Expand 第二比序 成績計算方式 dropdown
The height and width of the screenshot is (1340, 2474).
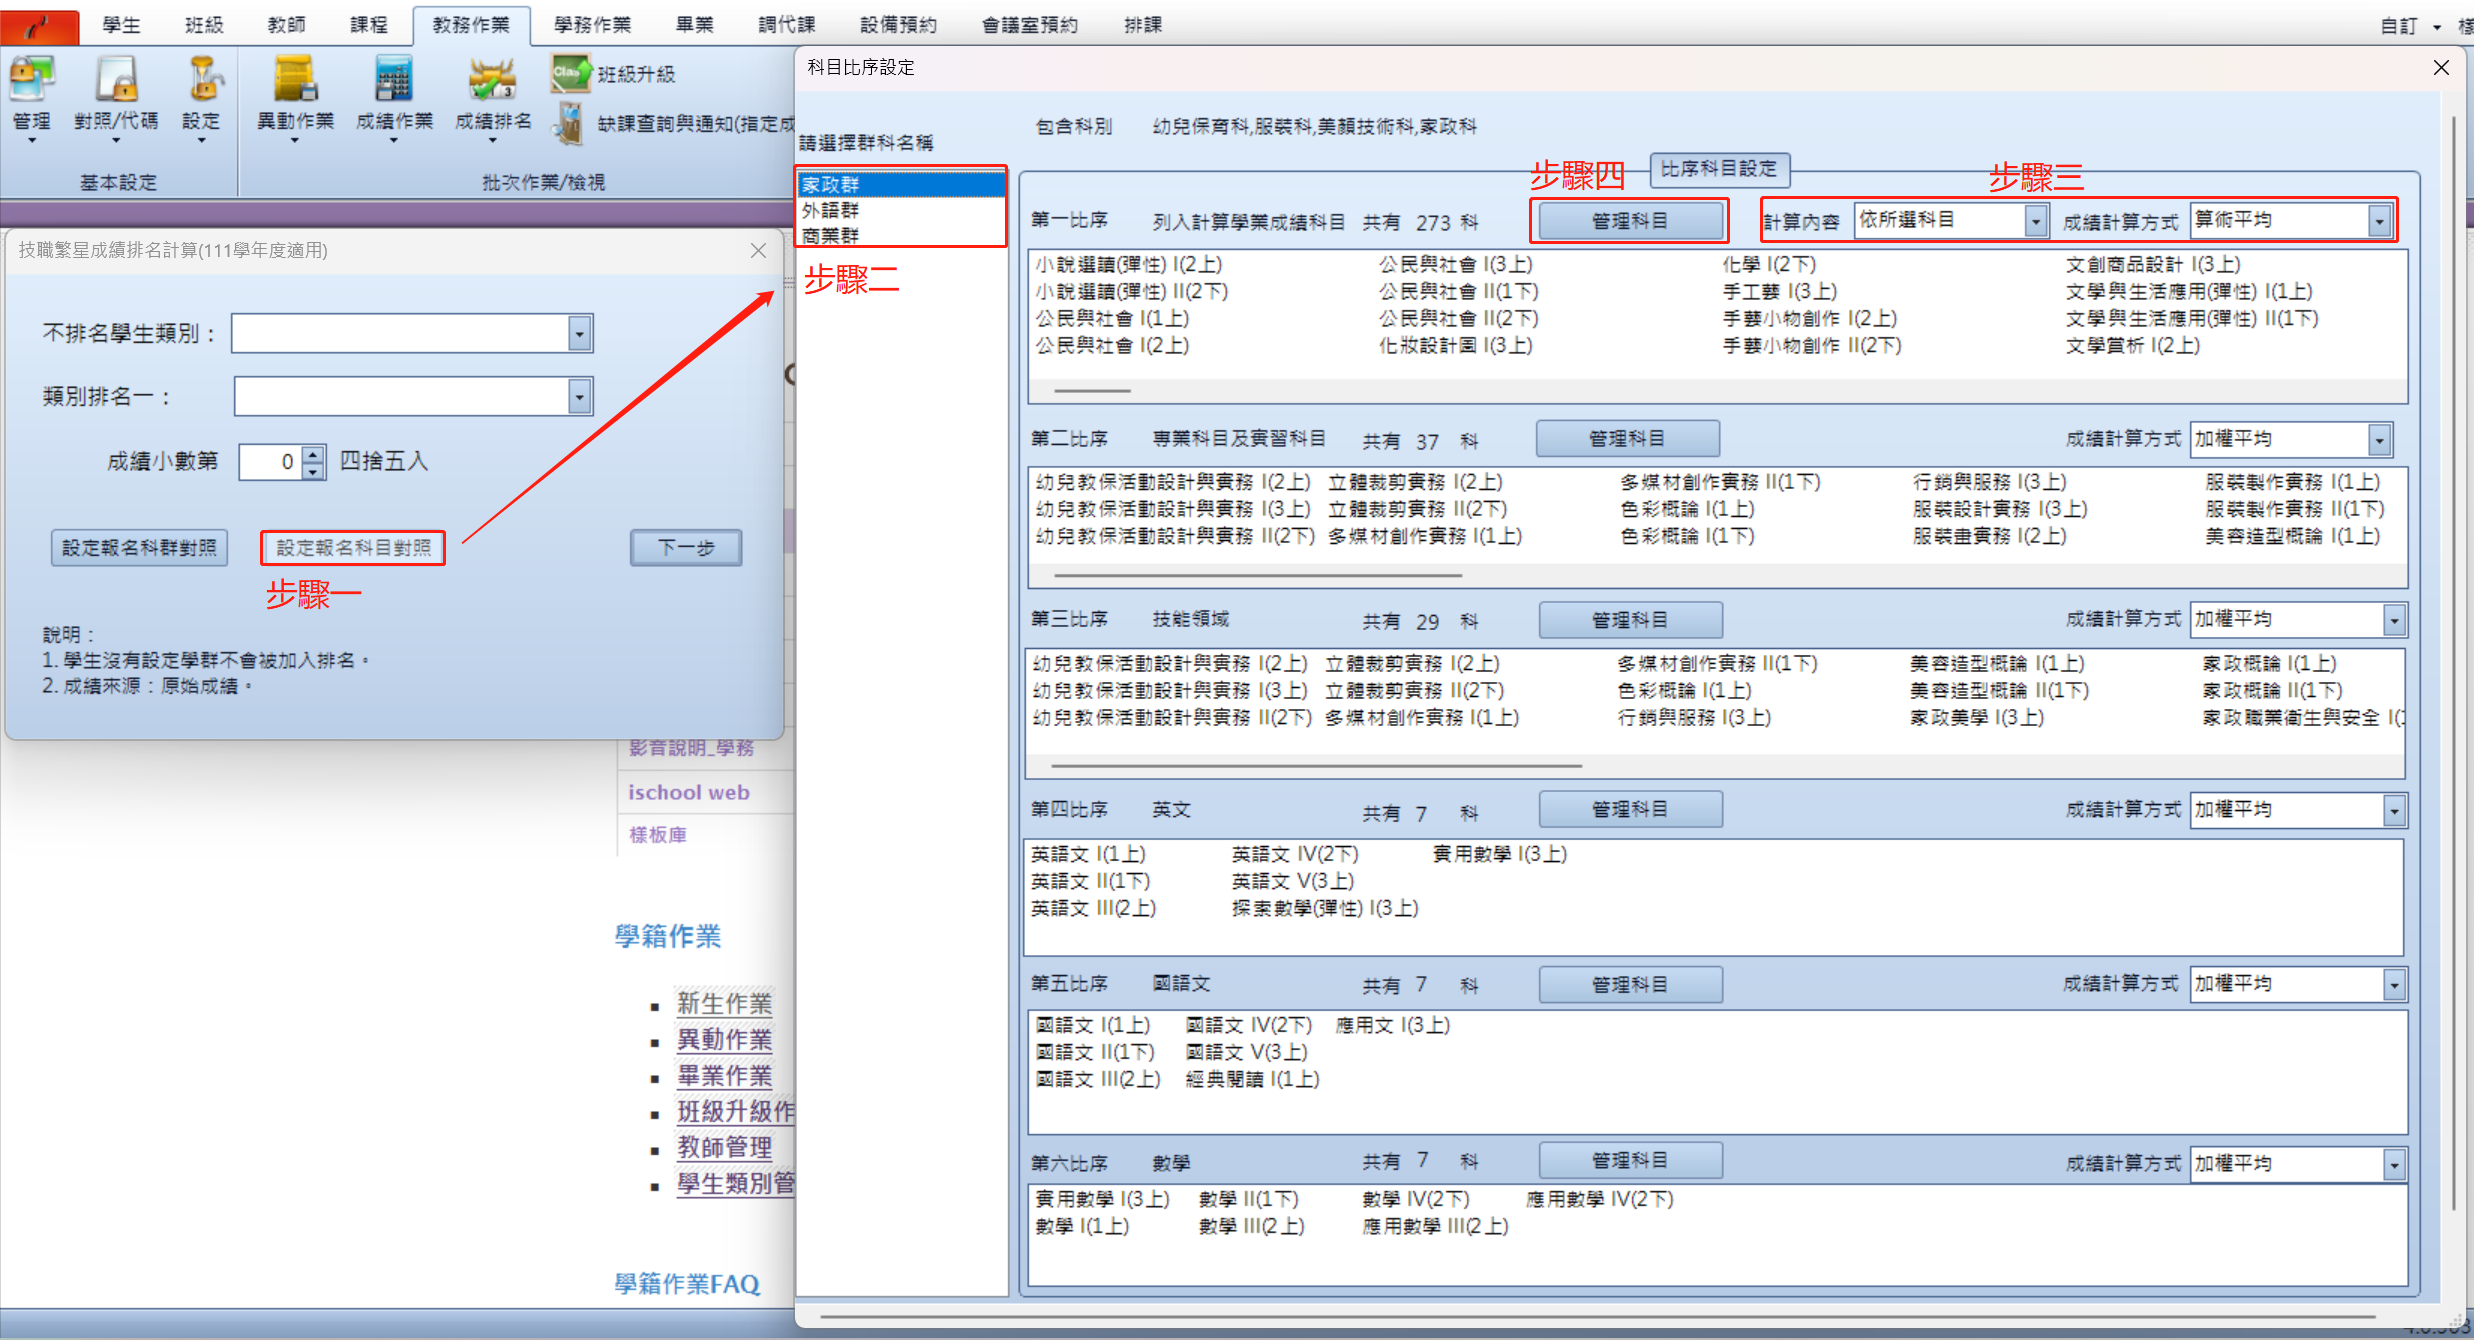[2379, 439]
